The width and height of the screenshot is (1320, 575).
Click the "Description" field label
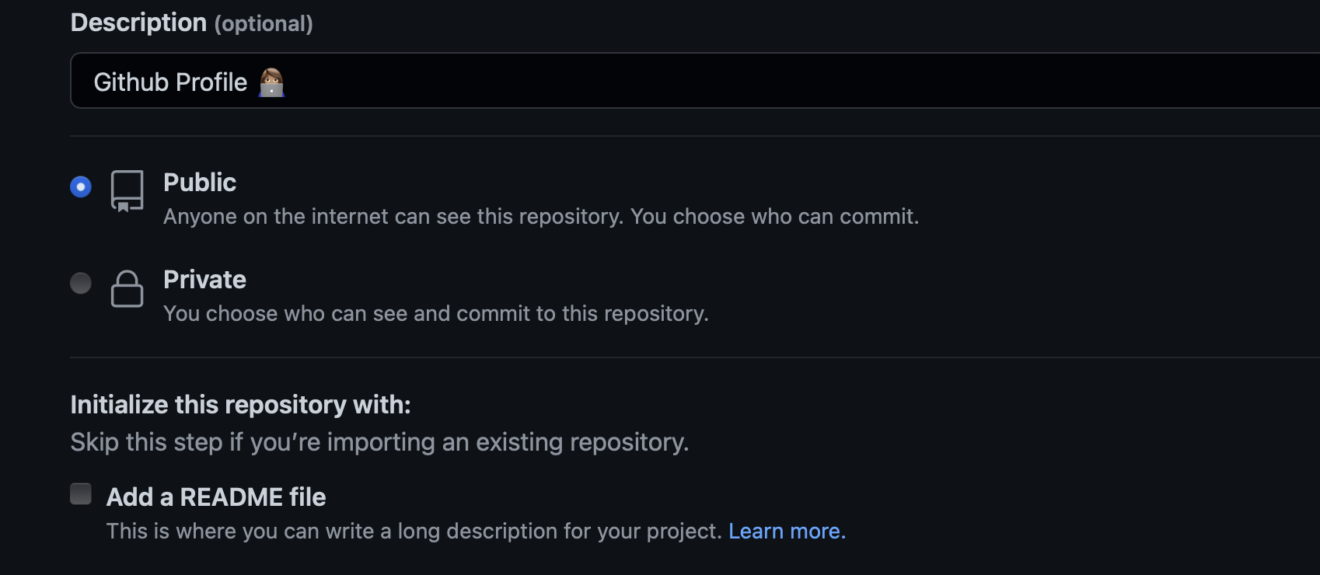138,22
